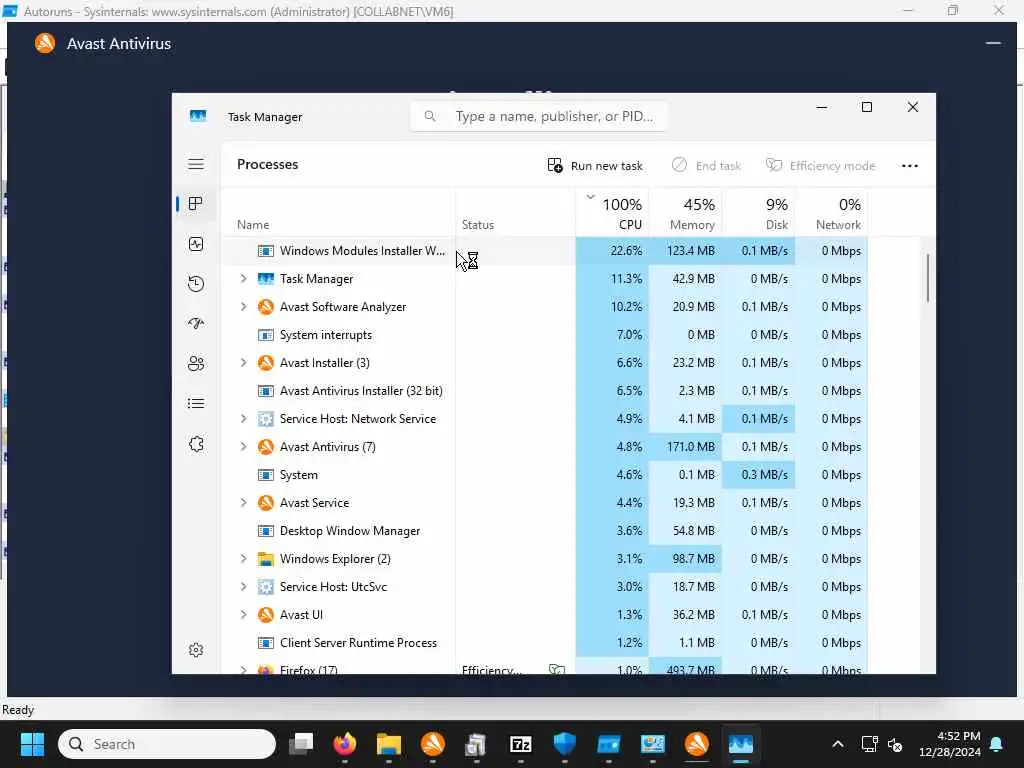Expand Avast Software Analyzer process

tap(244, 307)
